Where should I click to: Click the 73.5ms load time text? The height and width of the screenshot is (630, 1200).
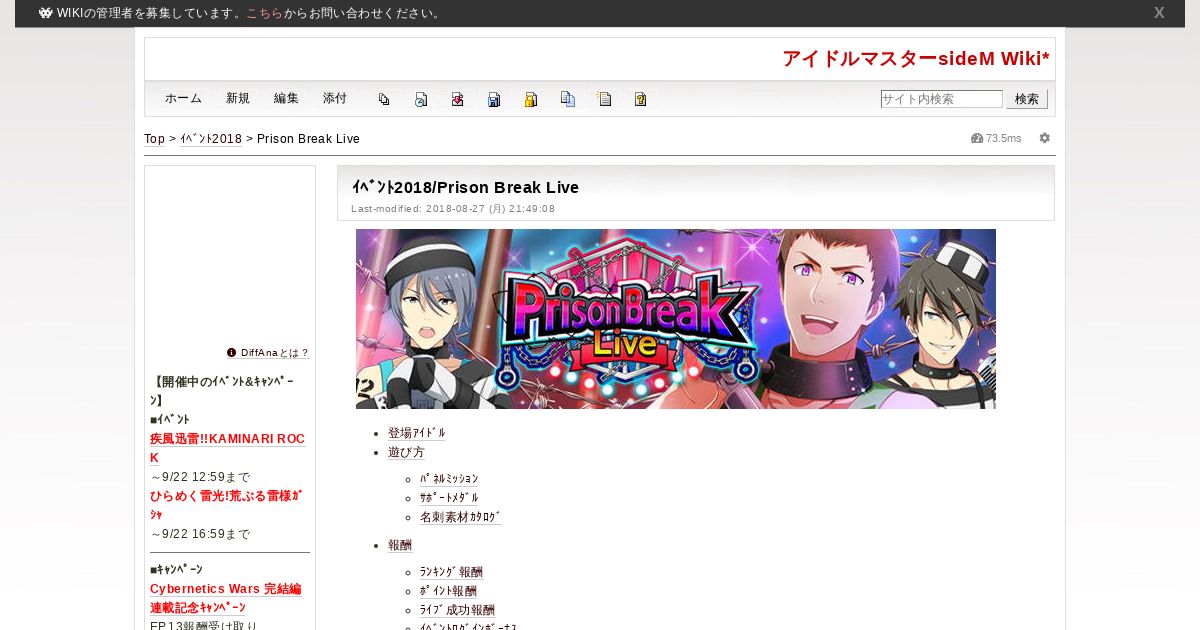1004,138
